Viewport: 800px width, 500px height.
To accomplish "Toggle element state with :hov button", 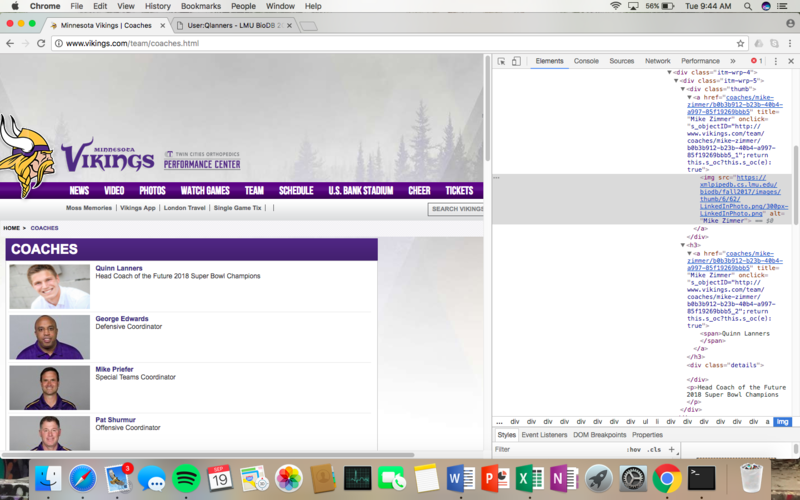I will tap(634, 449).
